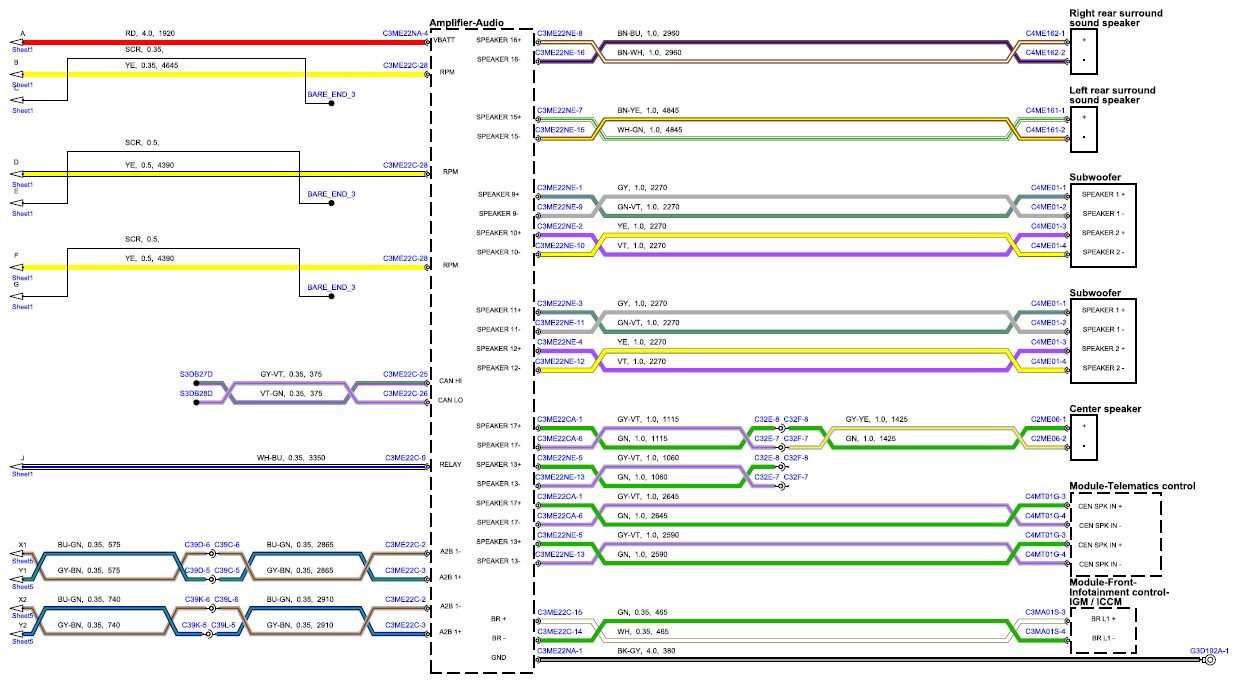Click the Left rear surround sound speaker title
1237x683 pixels.
pyautogui.click(x=1112, y=95)
